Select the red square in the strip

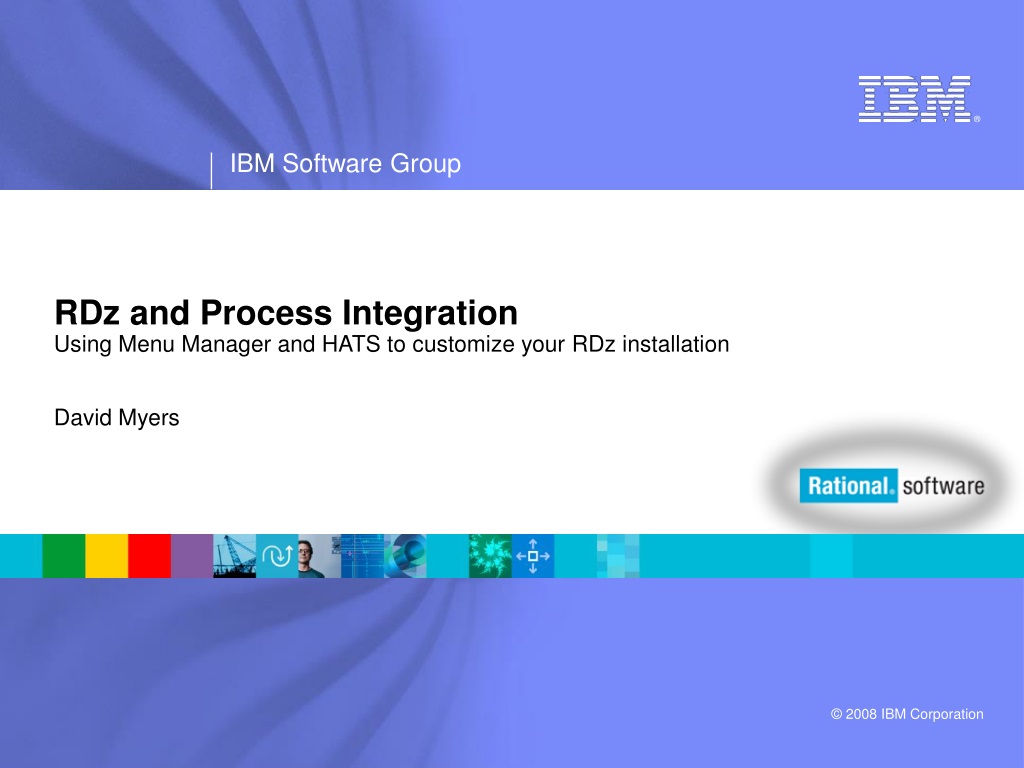coord(150,556)
